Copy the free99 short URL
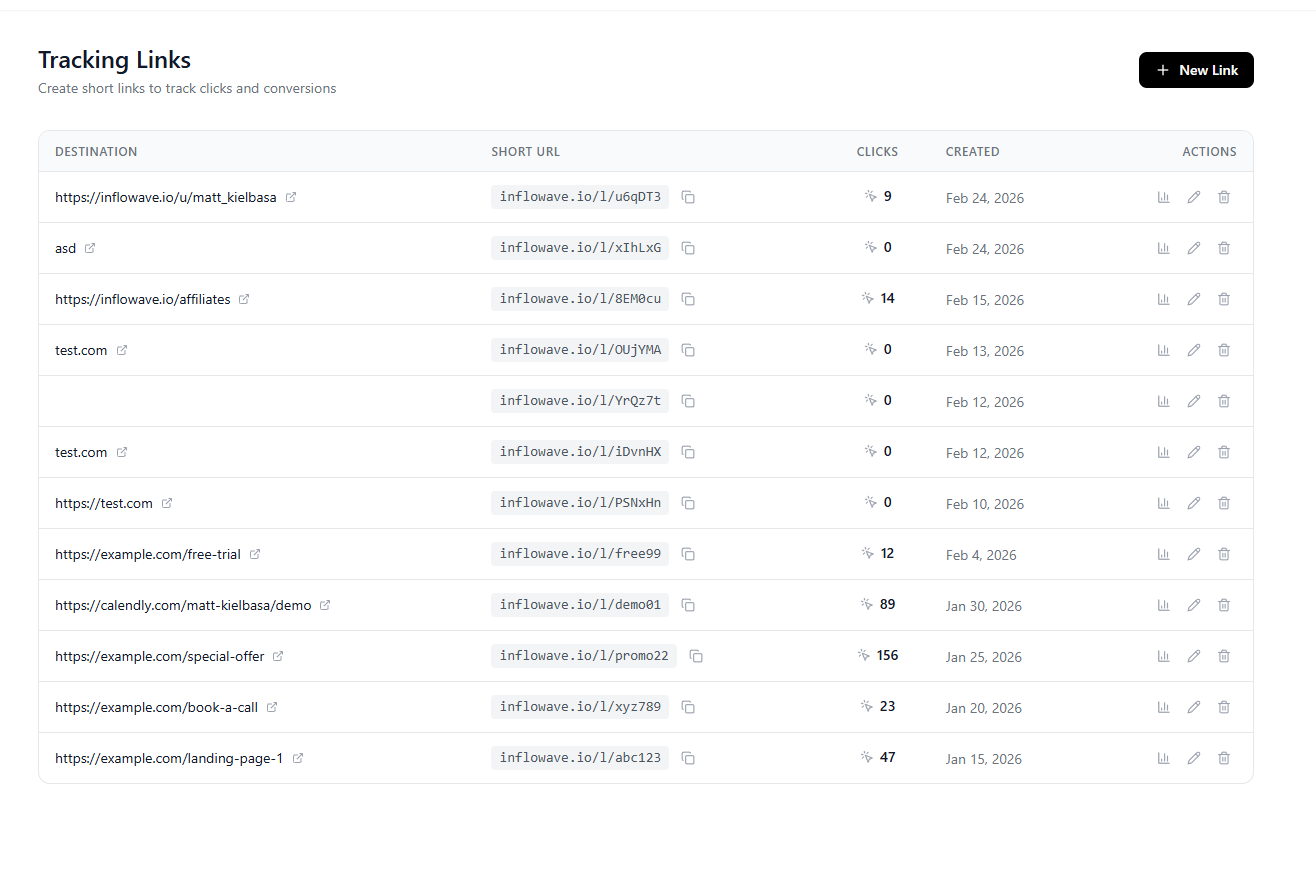1316x869 pixels. (x=688, y=554)
